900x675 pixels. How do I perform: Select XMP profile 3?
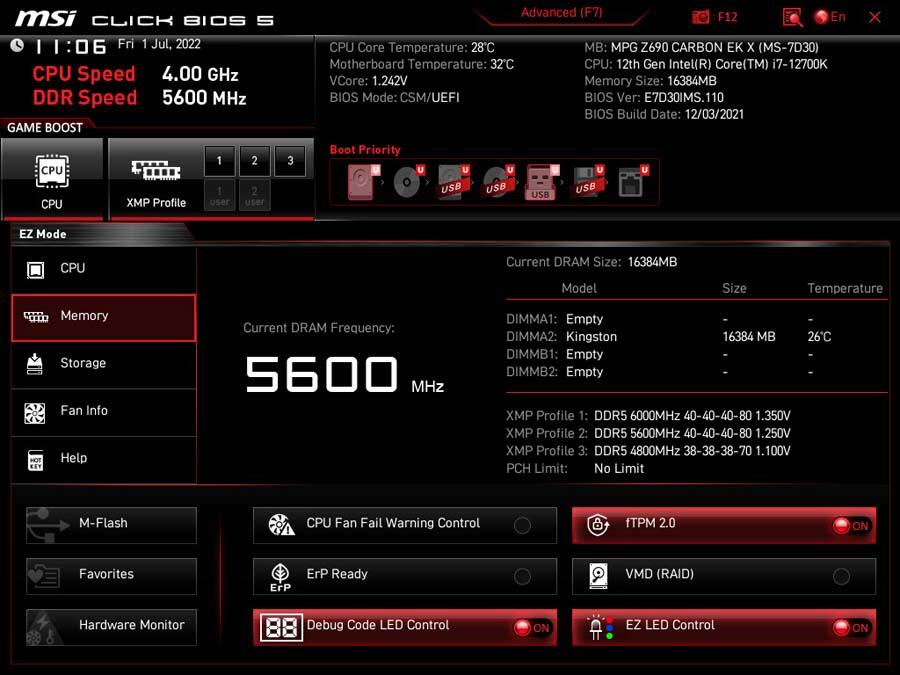(290, 161)
